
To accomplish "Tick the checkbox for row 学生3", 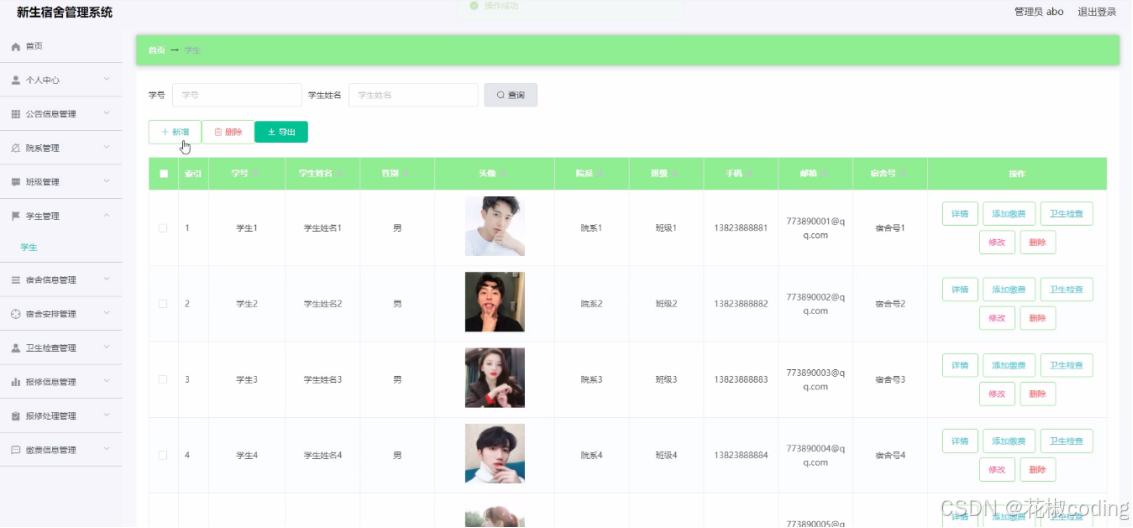I will (x=163, y=380).
